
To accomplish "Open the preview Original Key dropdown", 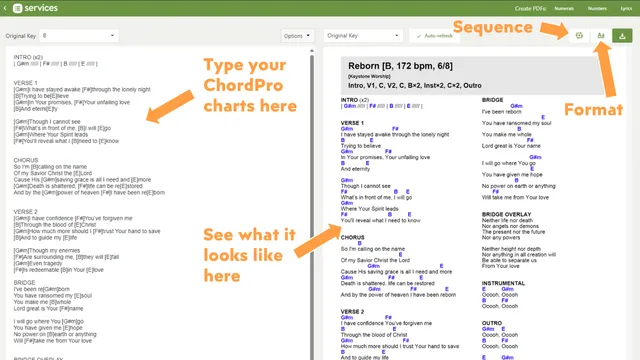I will point(363,36).
